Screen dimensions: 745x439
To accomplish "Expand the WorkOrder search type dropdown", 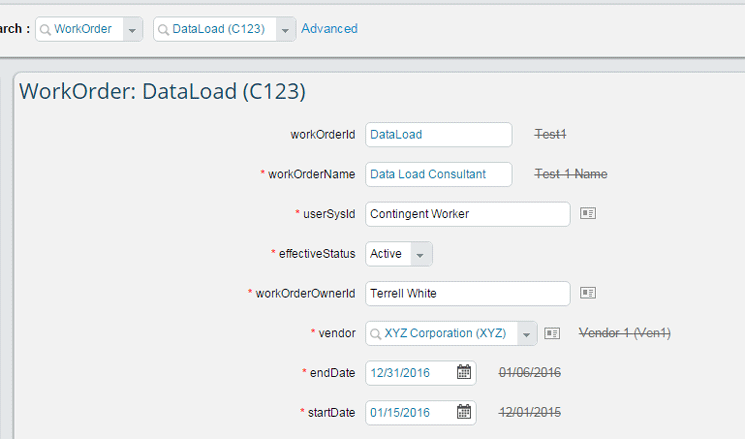I will click(x=132, y=30).
